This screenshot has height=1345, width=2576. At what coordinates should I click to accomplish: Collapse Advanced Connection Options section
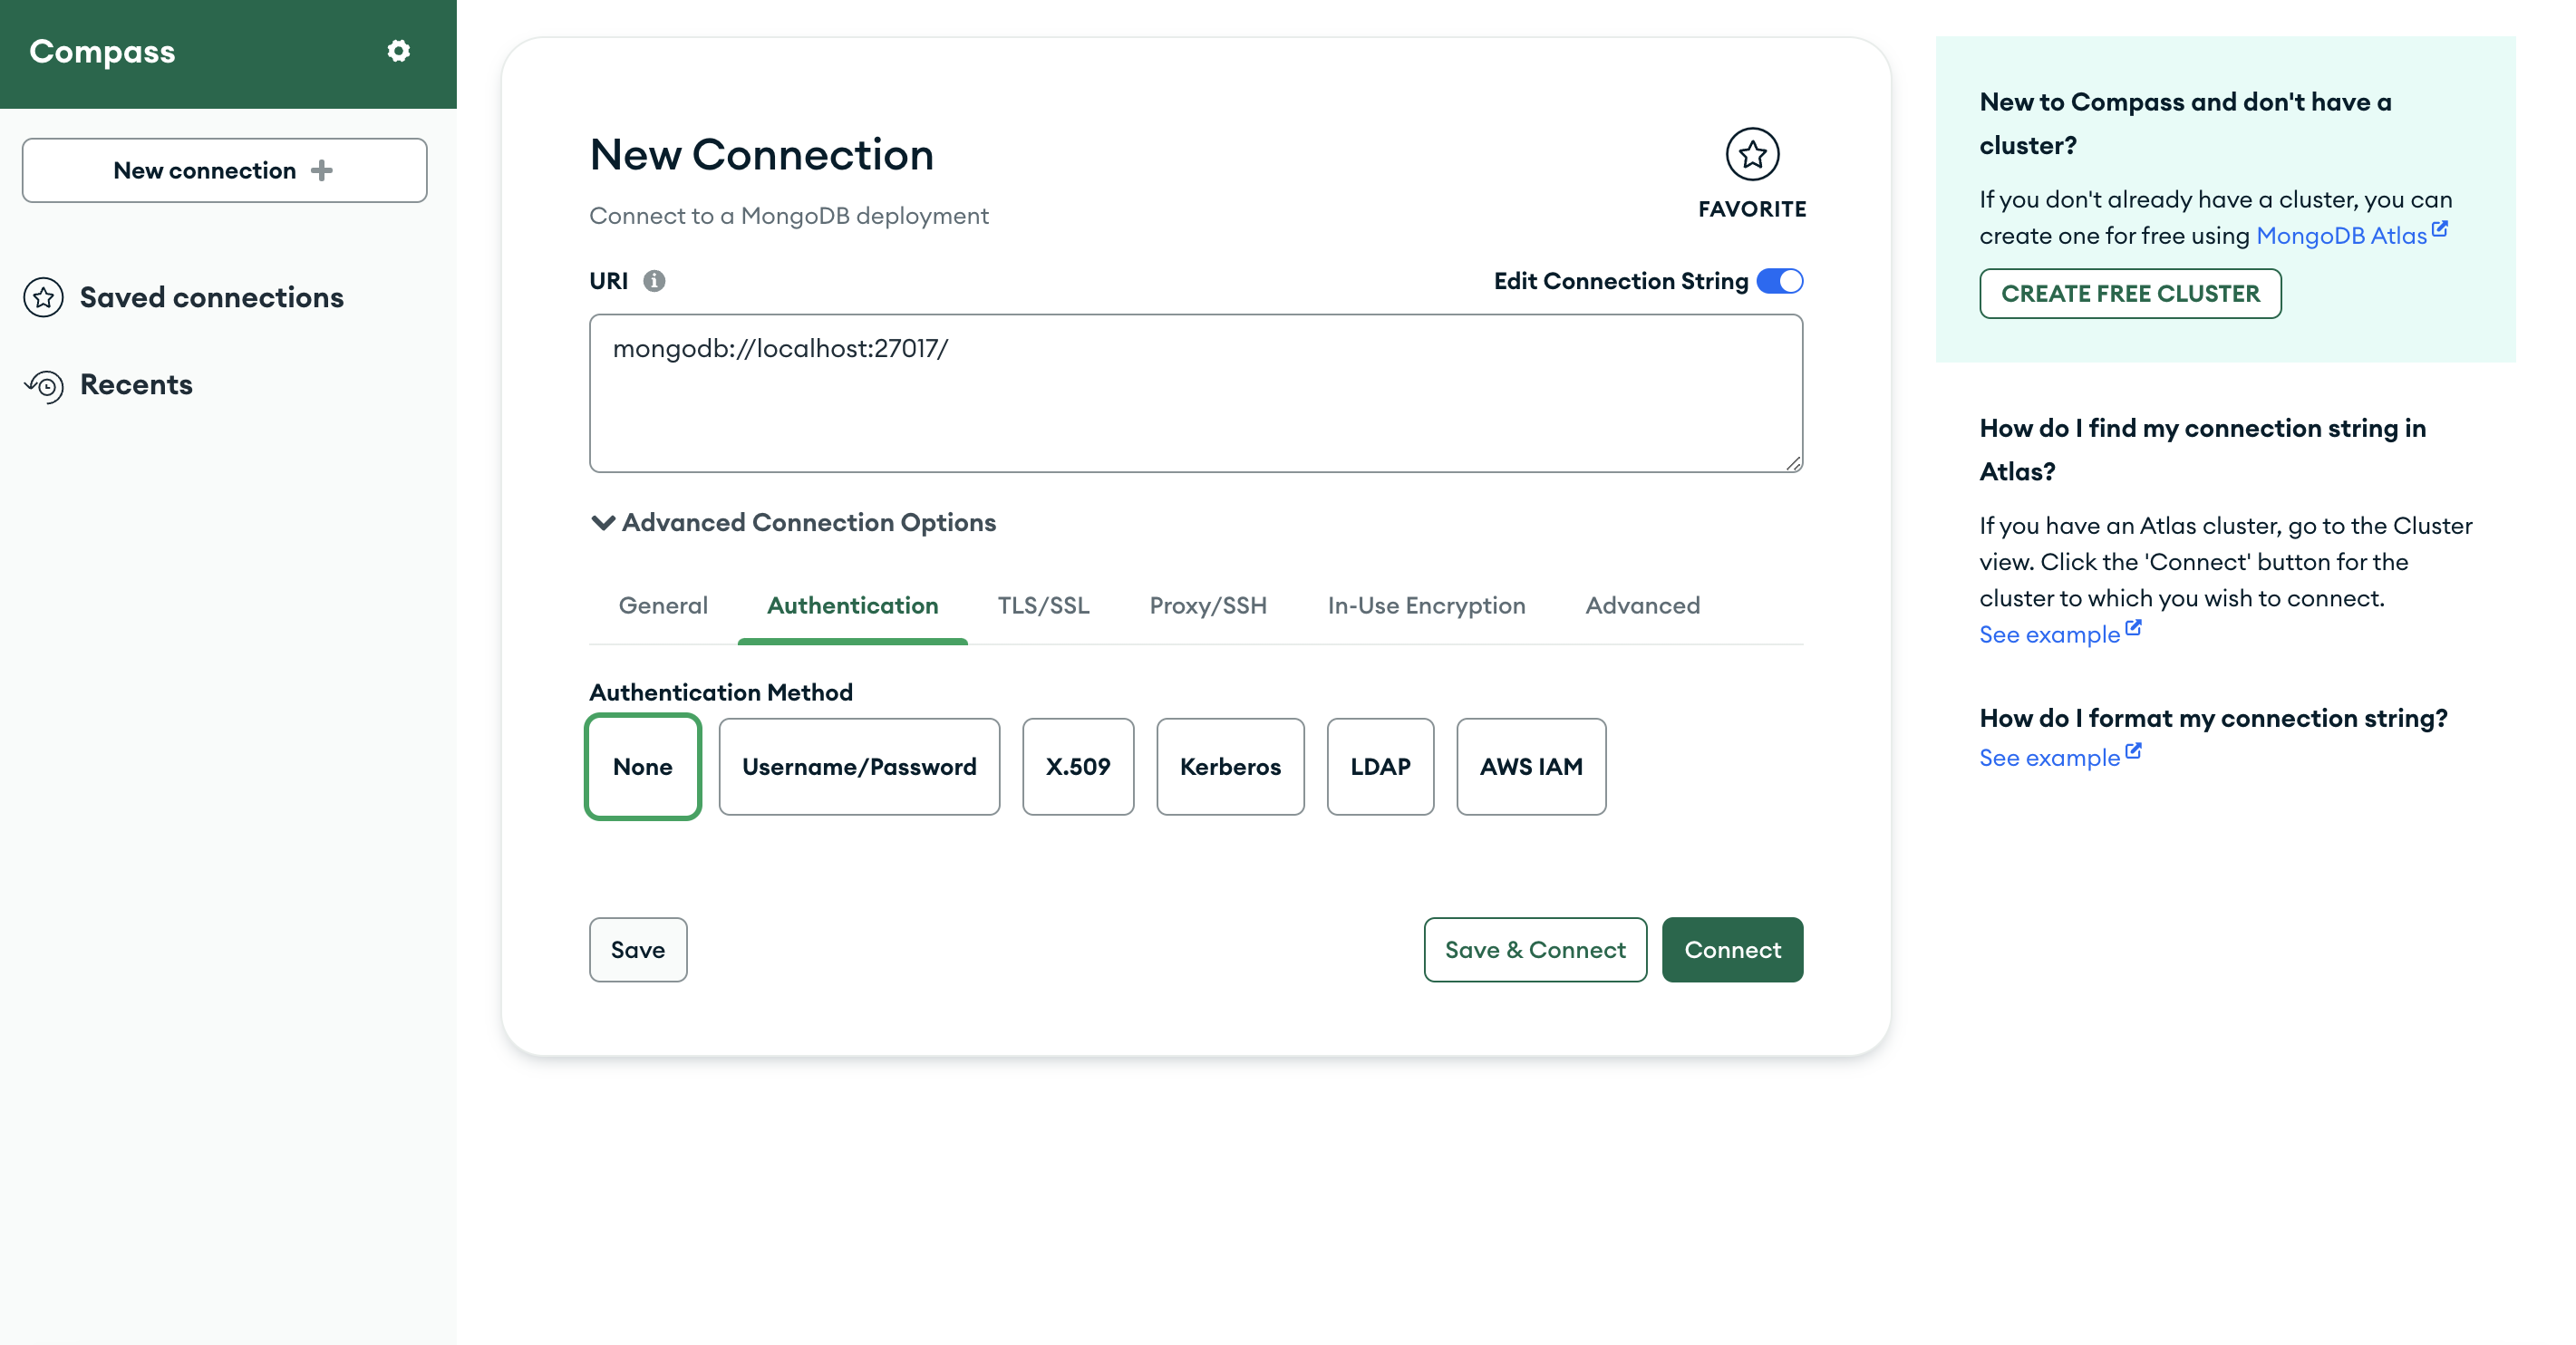(603, 522)
